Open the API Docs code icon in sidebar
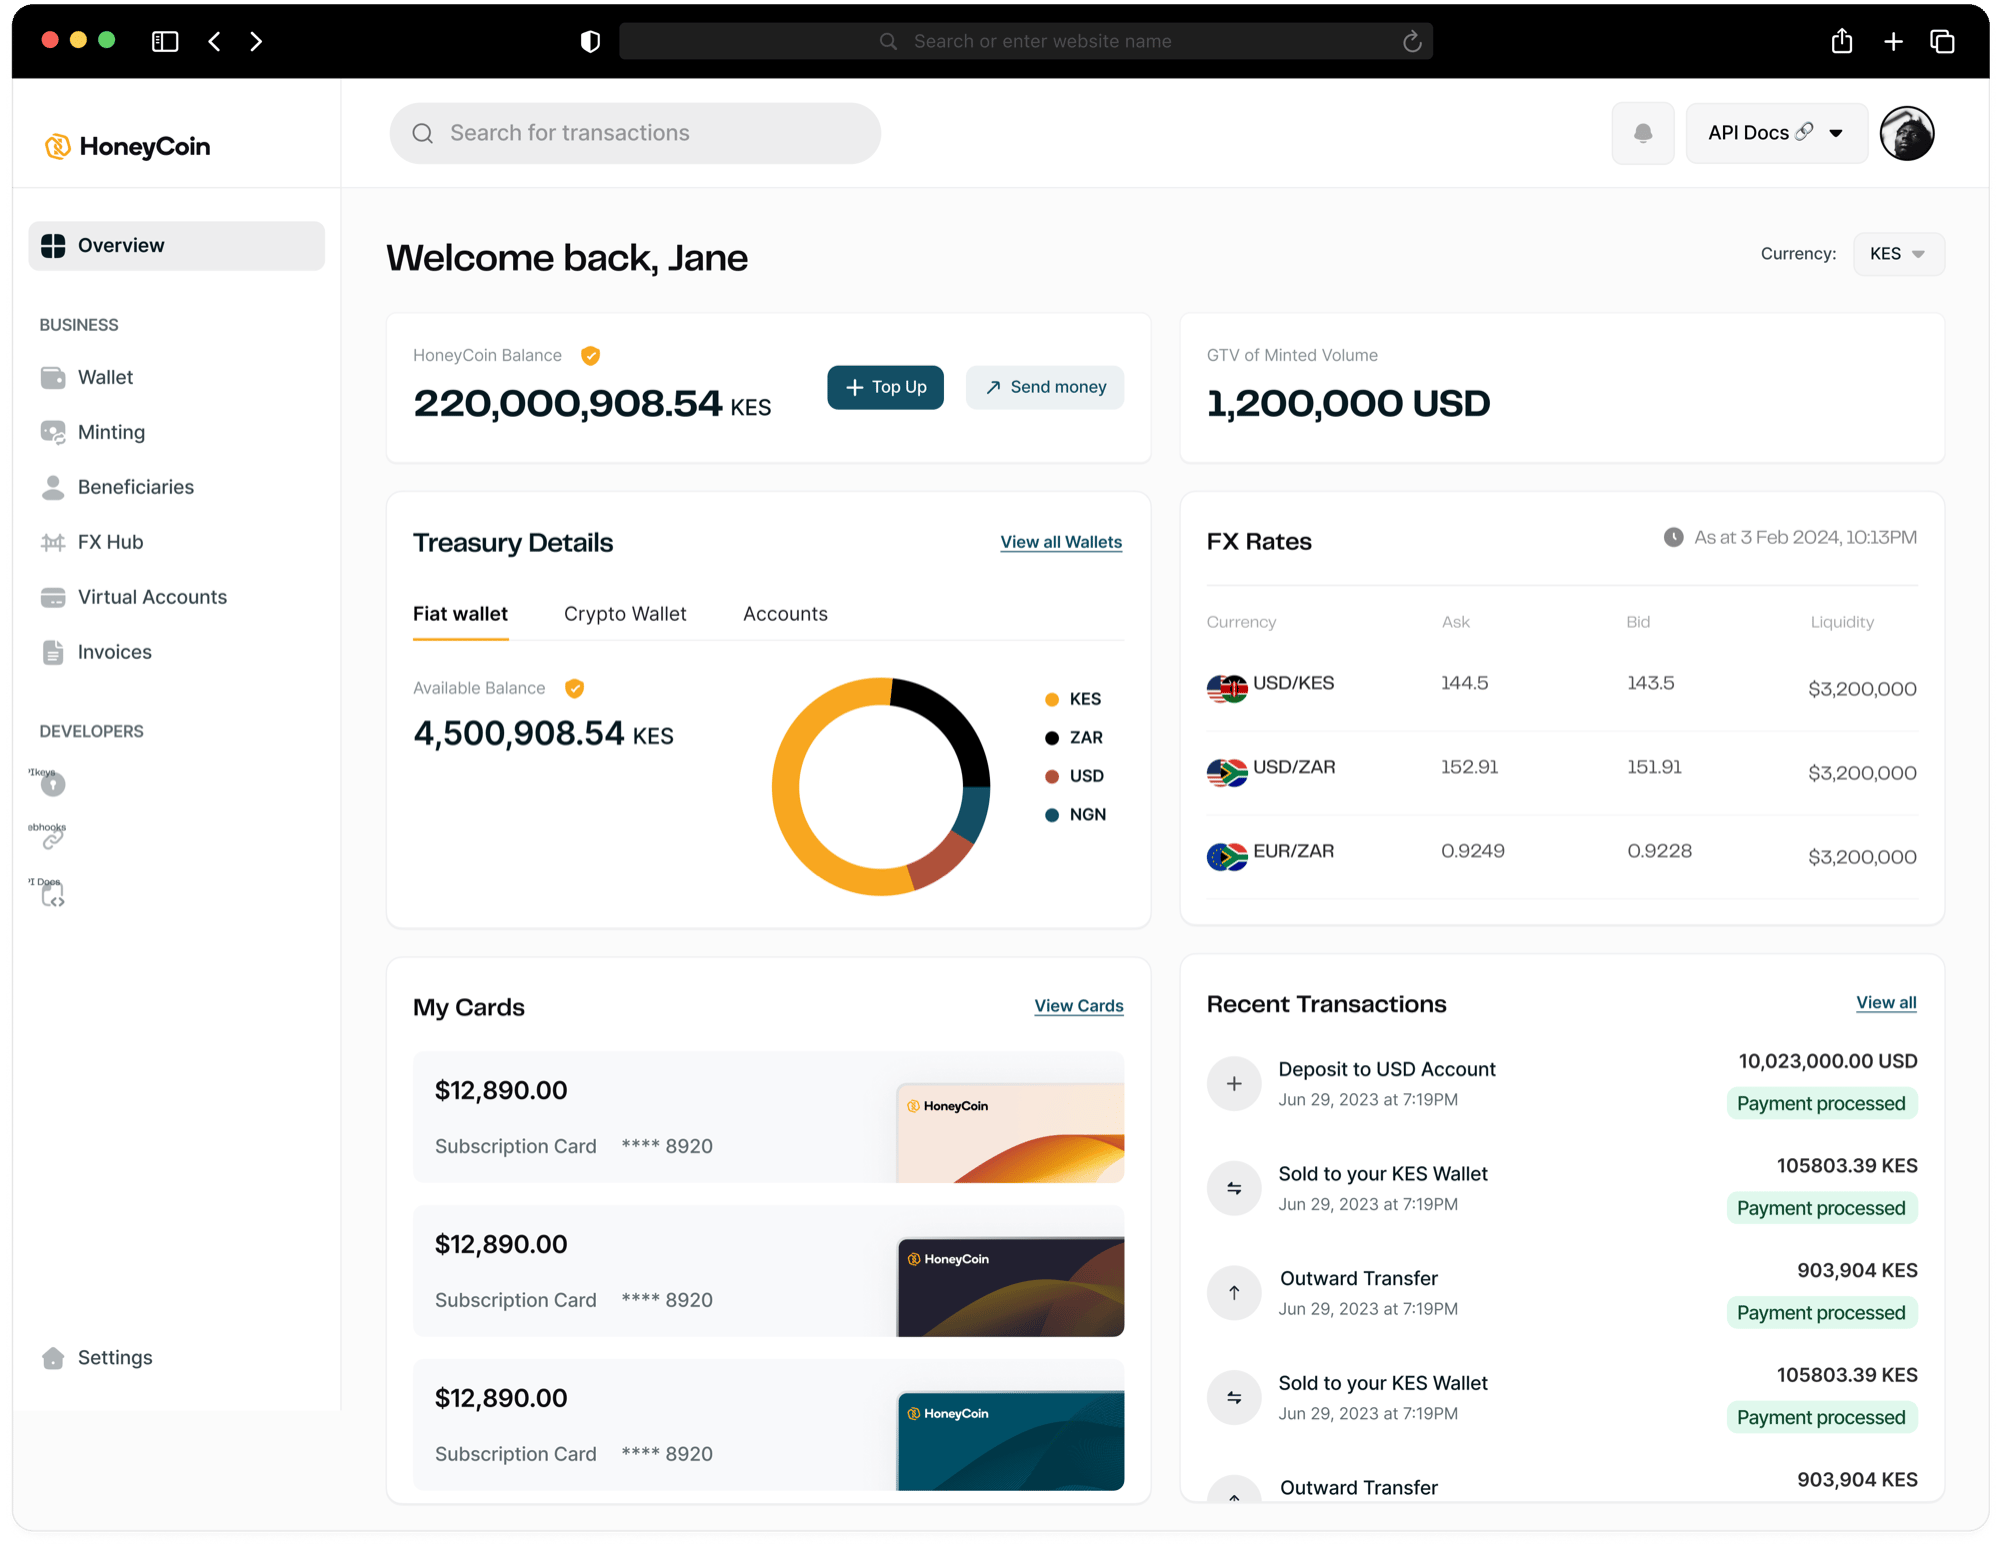The width and height of the screenshot is (2000, 1549). pos(53,895)
